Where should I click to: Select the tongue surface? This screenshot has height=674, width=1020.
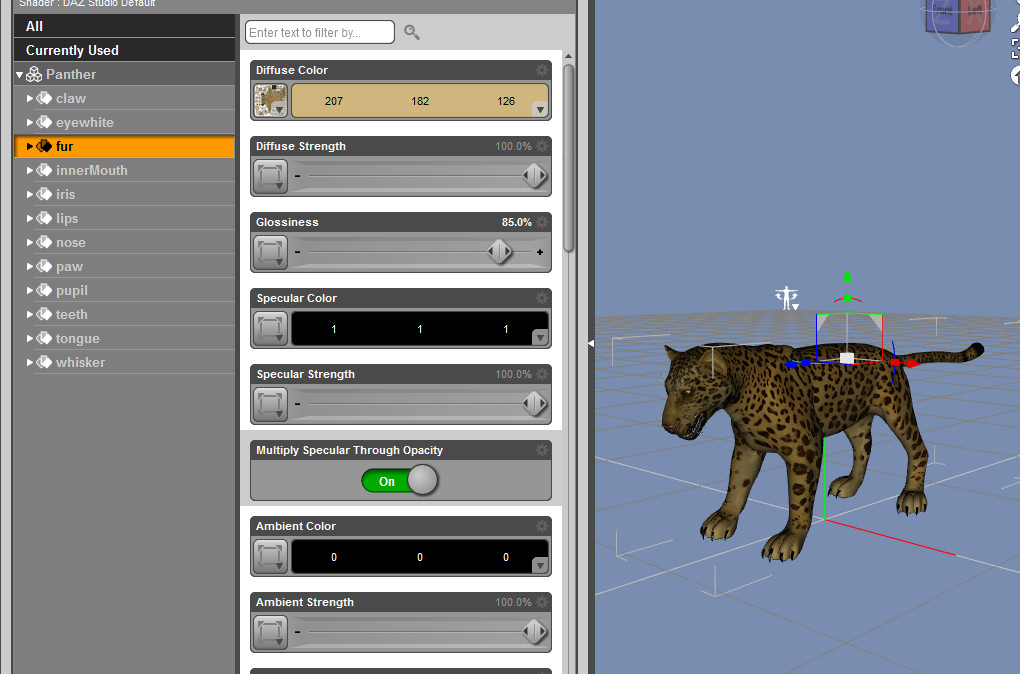coord(124,338)
